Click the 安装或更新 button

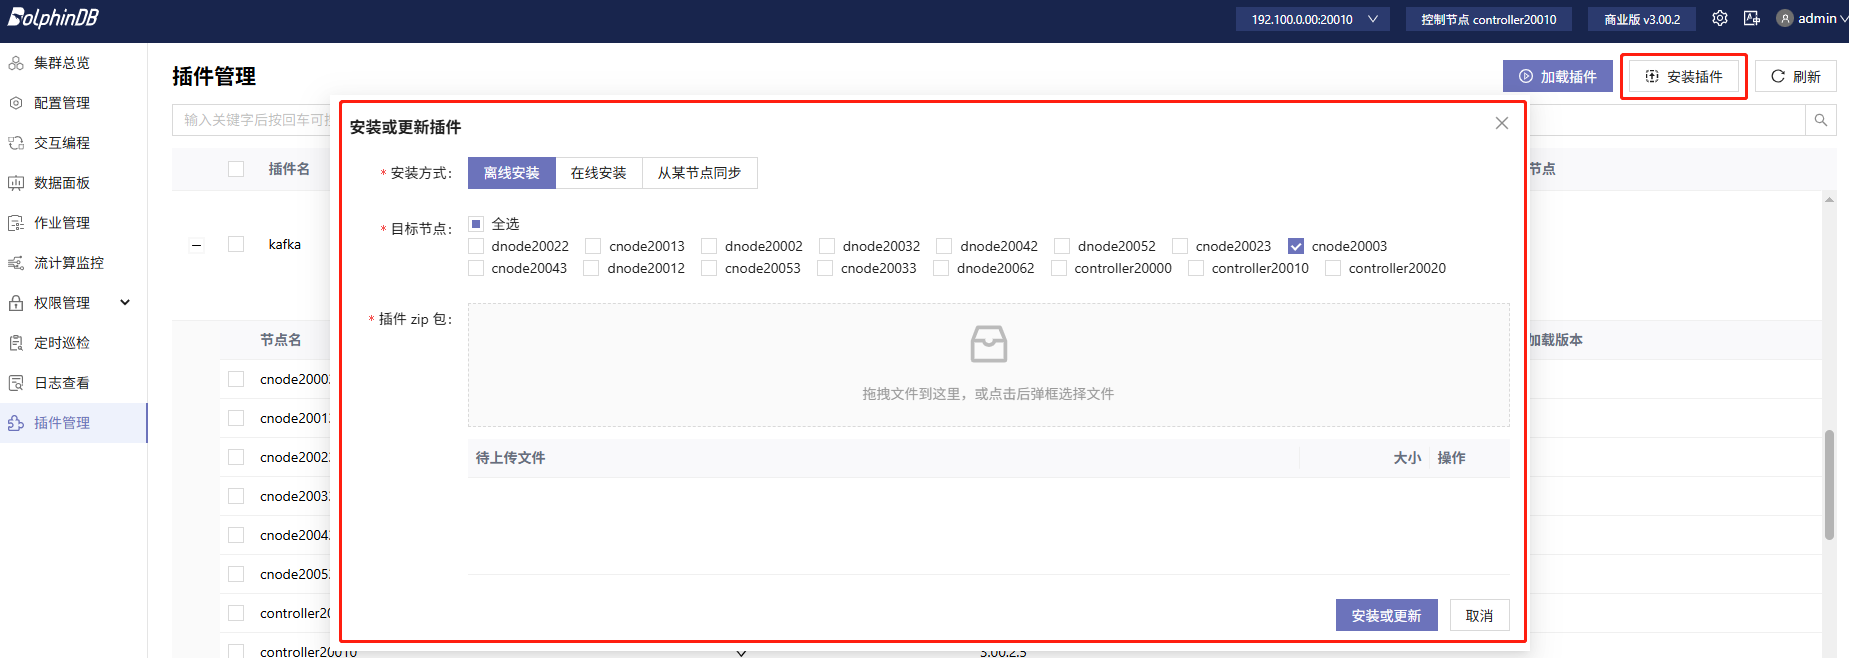point(1385,615)
